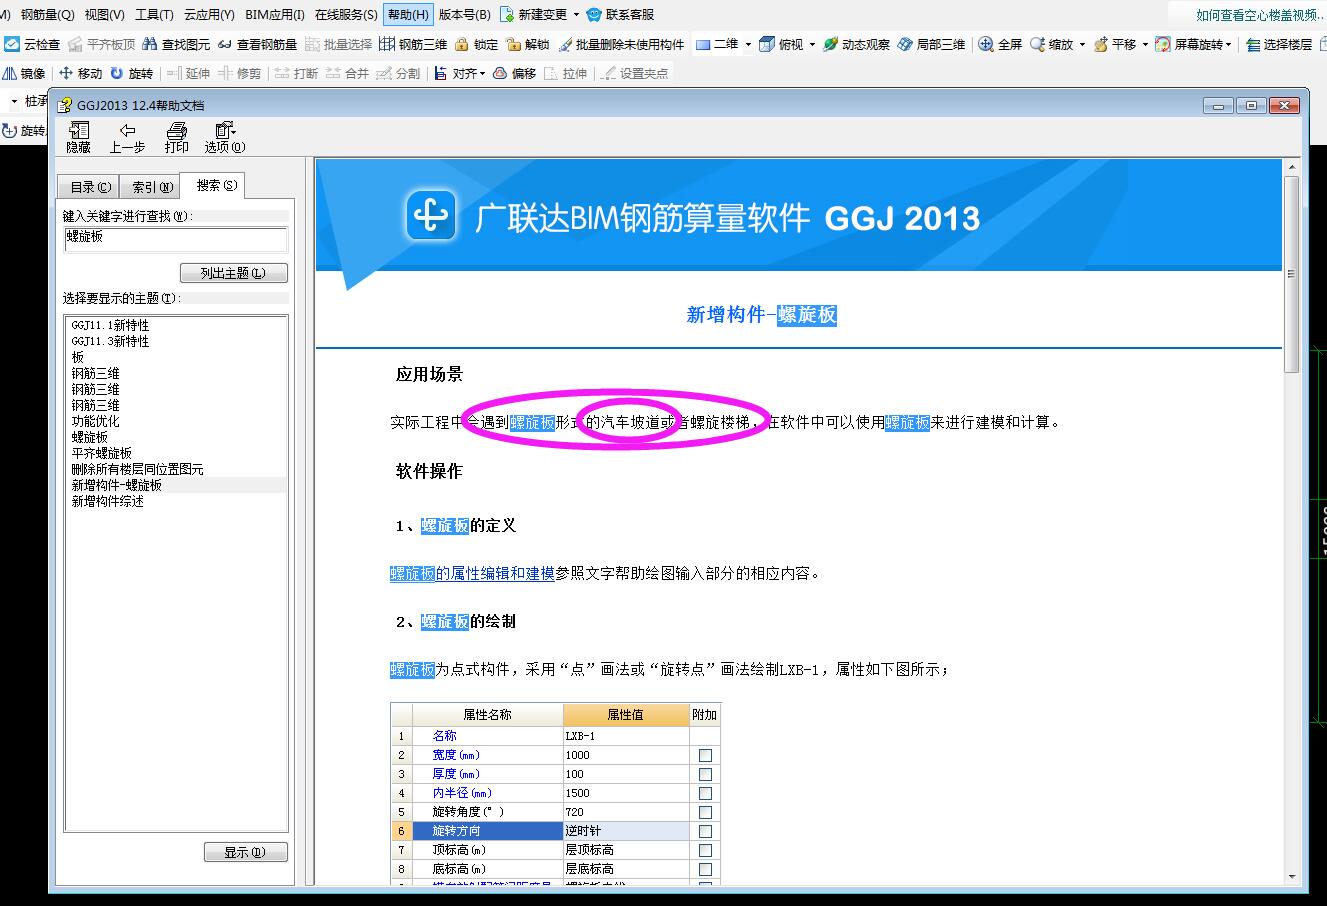Toggle 附加 checkbox for 底标高(m) row
This screenshot has height=906, width=1327.
click(705, 869)
